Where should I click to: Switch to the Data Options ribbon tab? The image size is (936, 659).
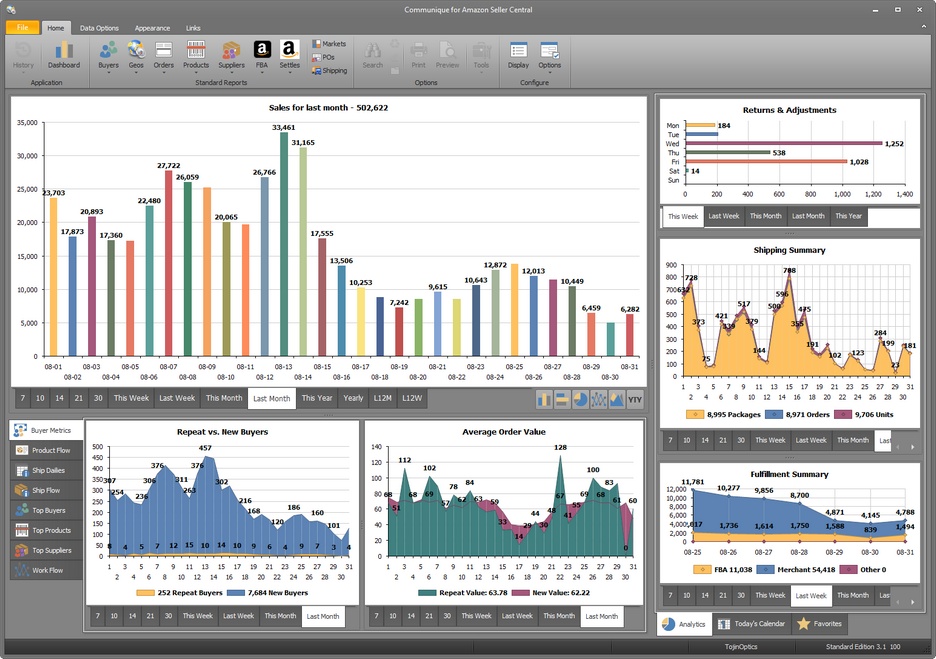99,28
